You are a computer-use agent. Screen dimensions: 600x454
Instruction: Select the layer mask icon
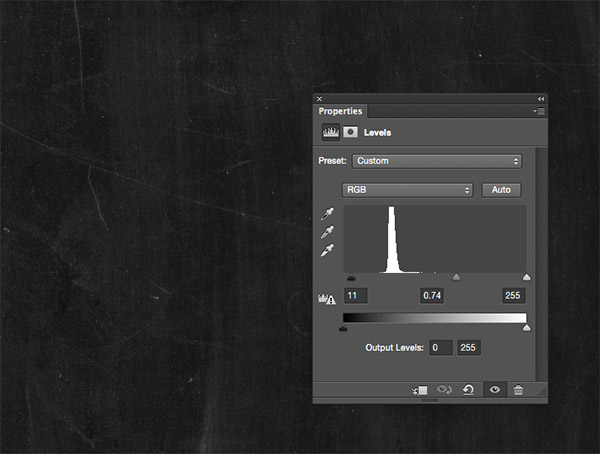[350, 132]
